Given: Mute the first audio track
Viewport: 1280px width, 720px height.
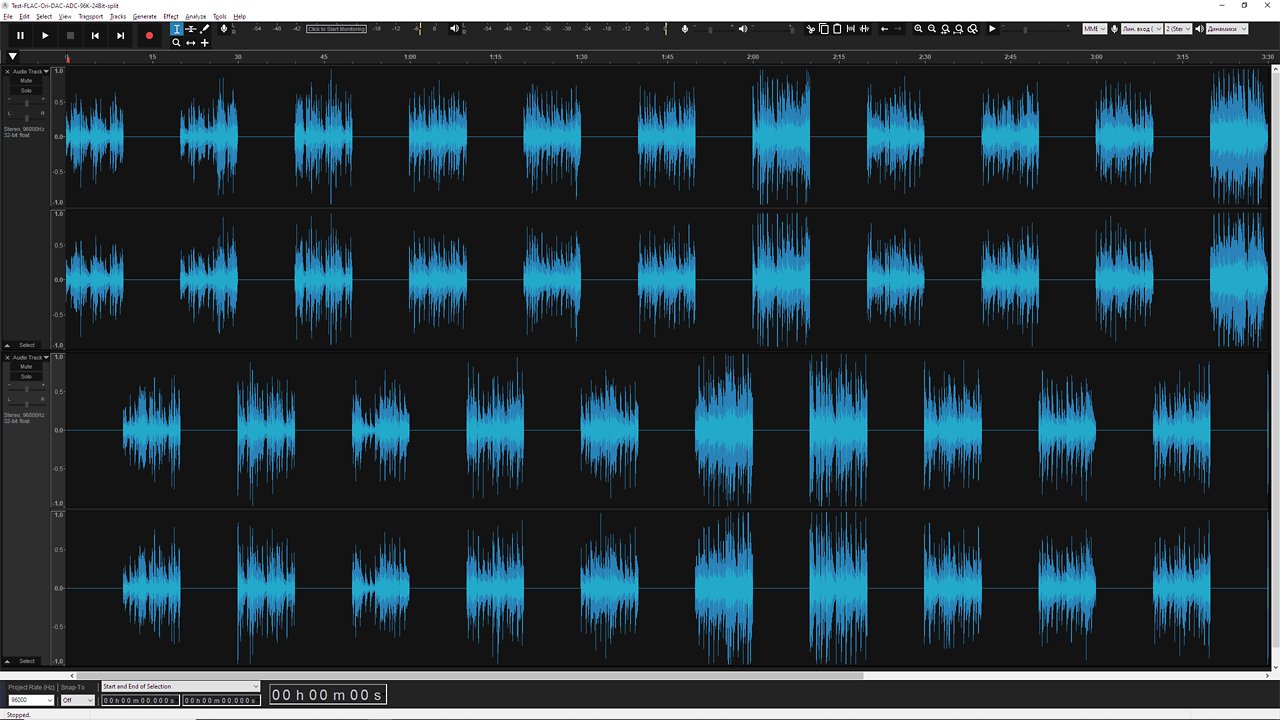Looking at the screenshot, I should 26,81.
